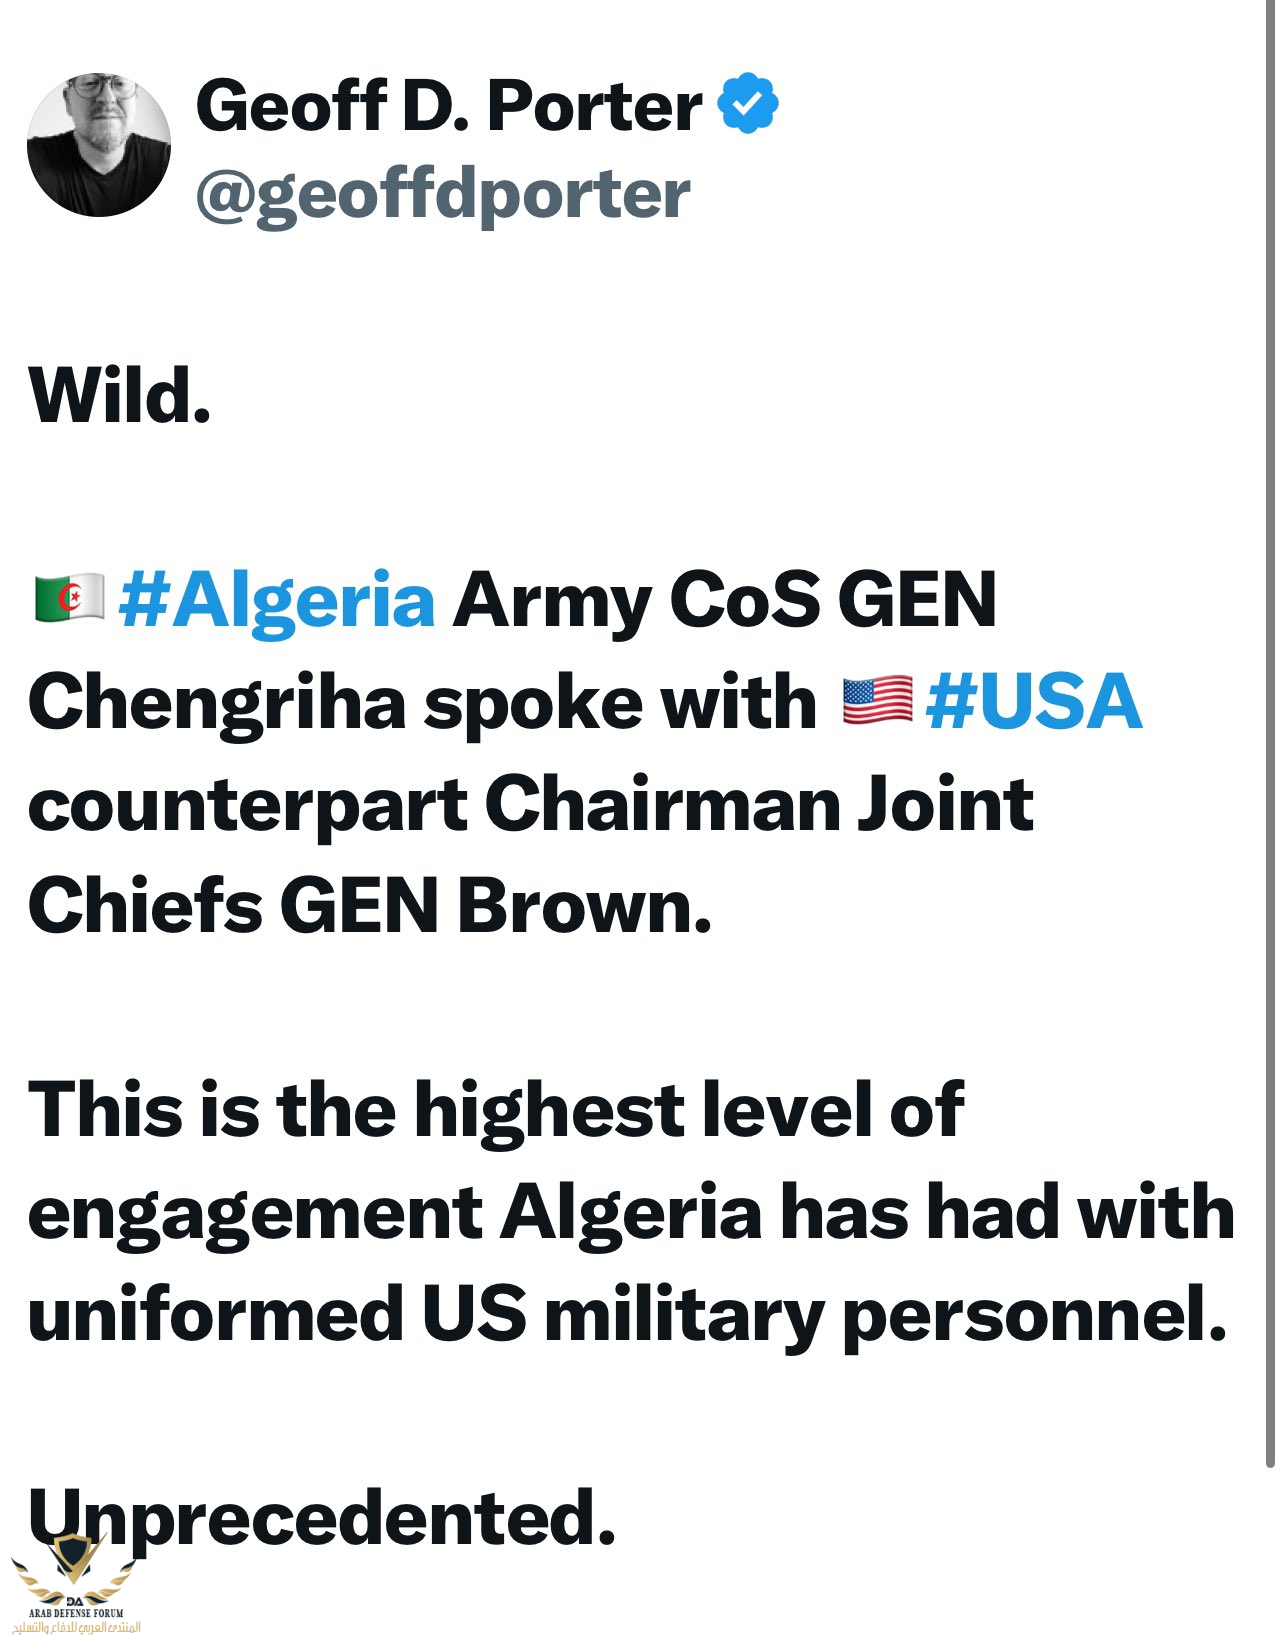Click the "This is the highest level of" line

[x=496, y=1110]
